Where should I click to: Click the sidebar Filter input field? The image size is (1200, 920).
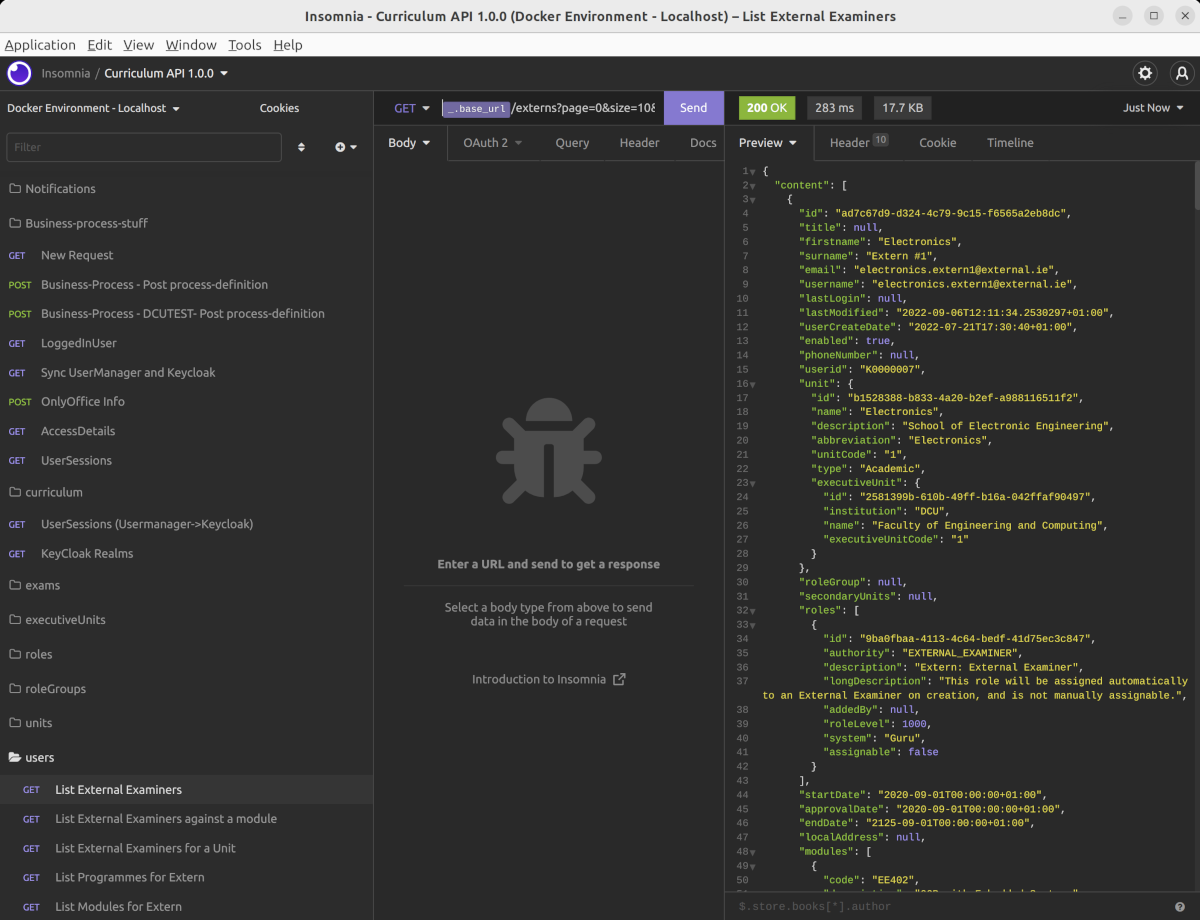tap(143, 147)
